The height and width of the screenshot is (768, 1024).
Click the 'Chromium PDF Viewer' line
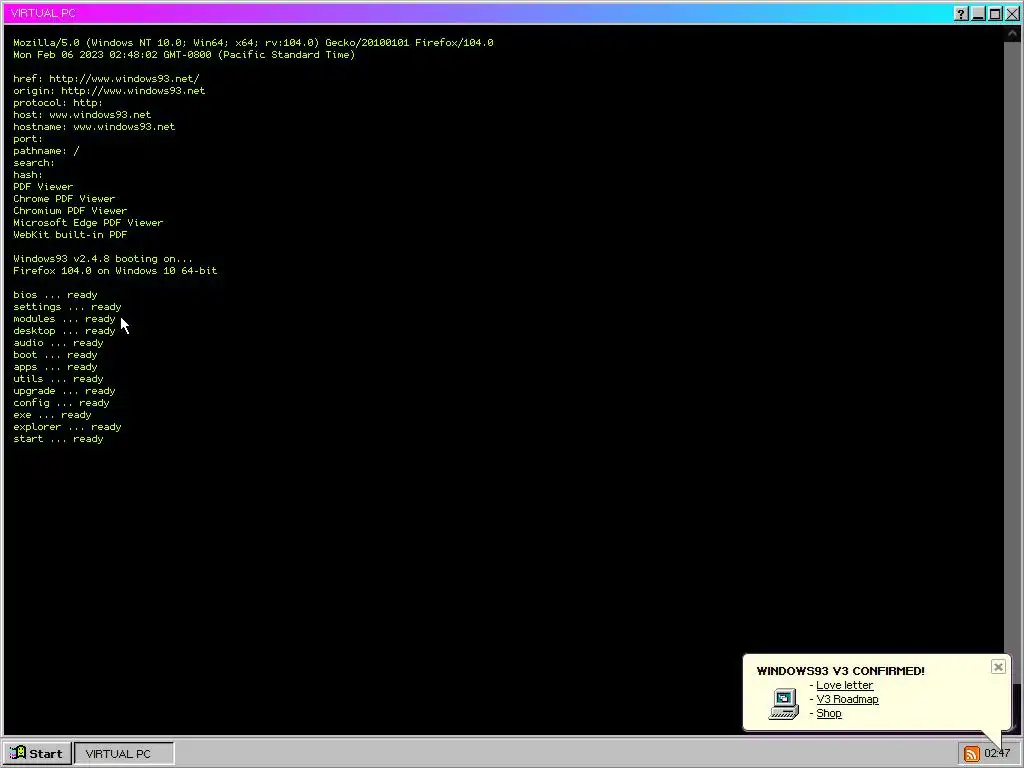(x=71, y=211)
